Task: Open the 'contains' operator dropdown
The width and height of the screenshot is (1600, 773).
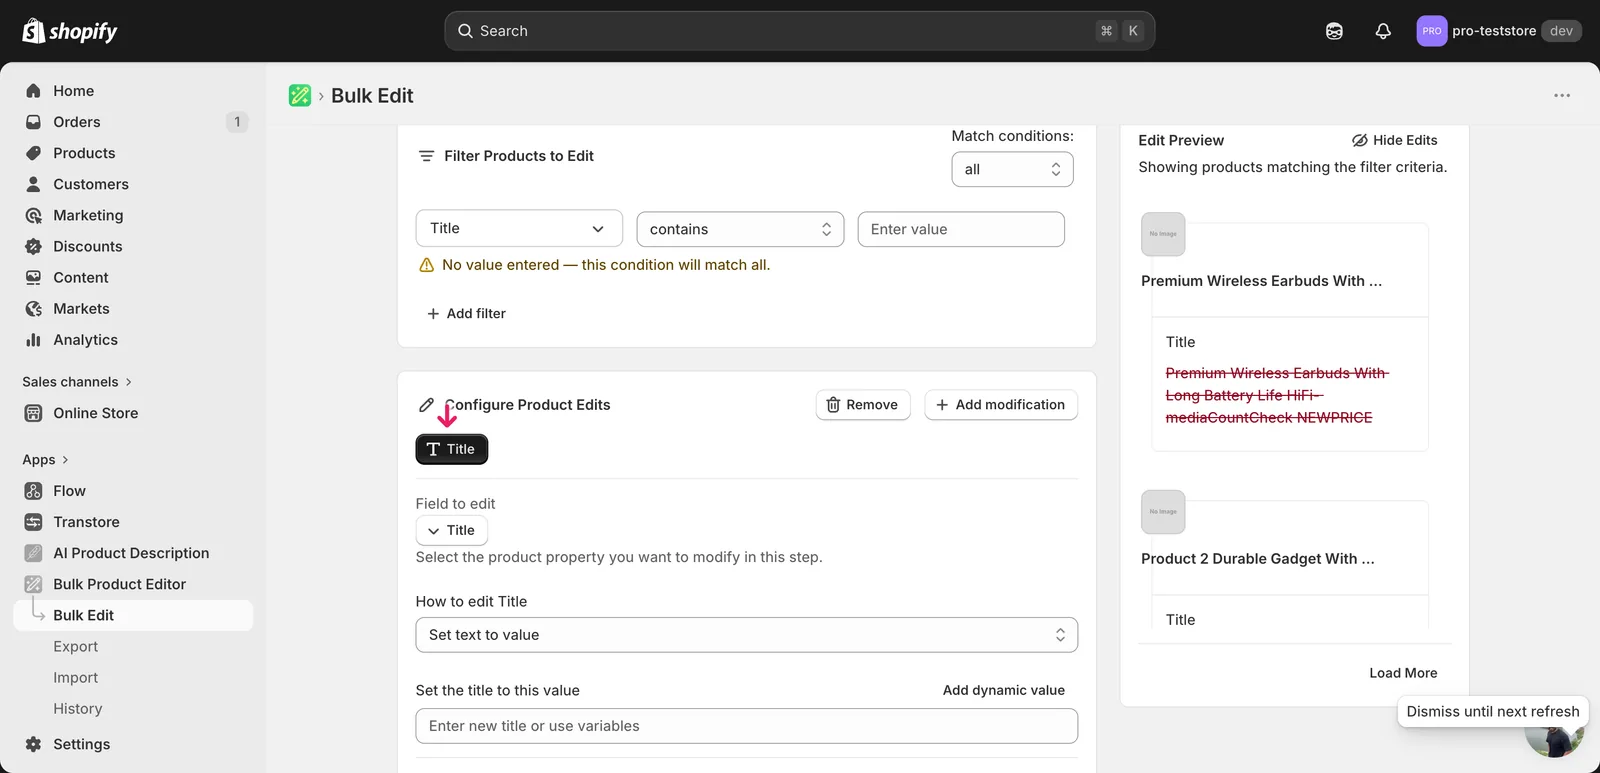Action: (740, 229)
